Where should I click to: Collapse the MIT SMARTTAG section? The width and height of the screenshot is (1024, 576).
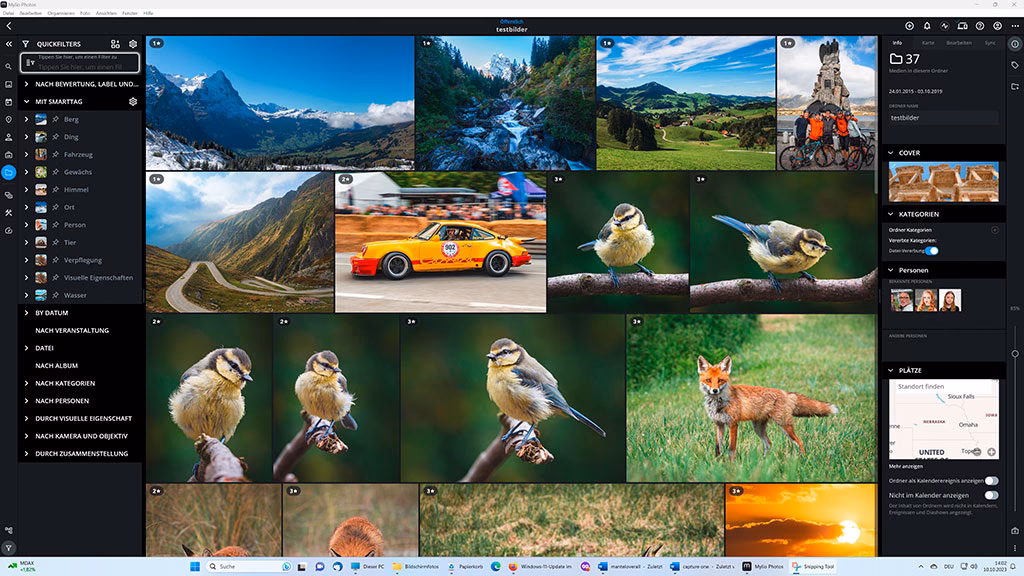point(26,101)
